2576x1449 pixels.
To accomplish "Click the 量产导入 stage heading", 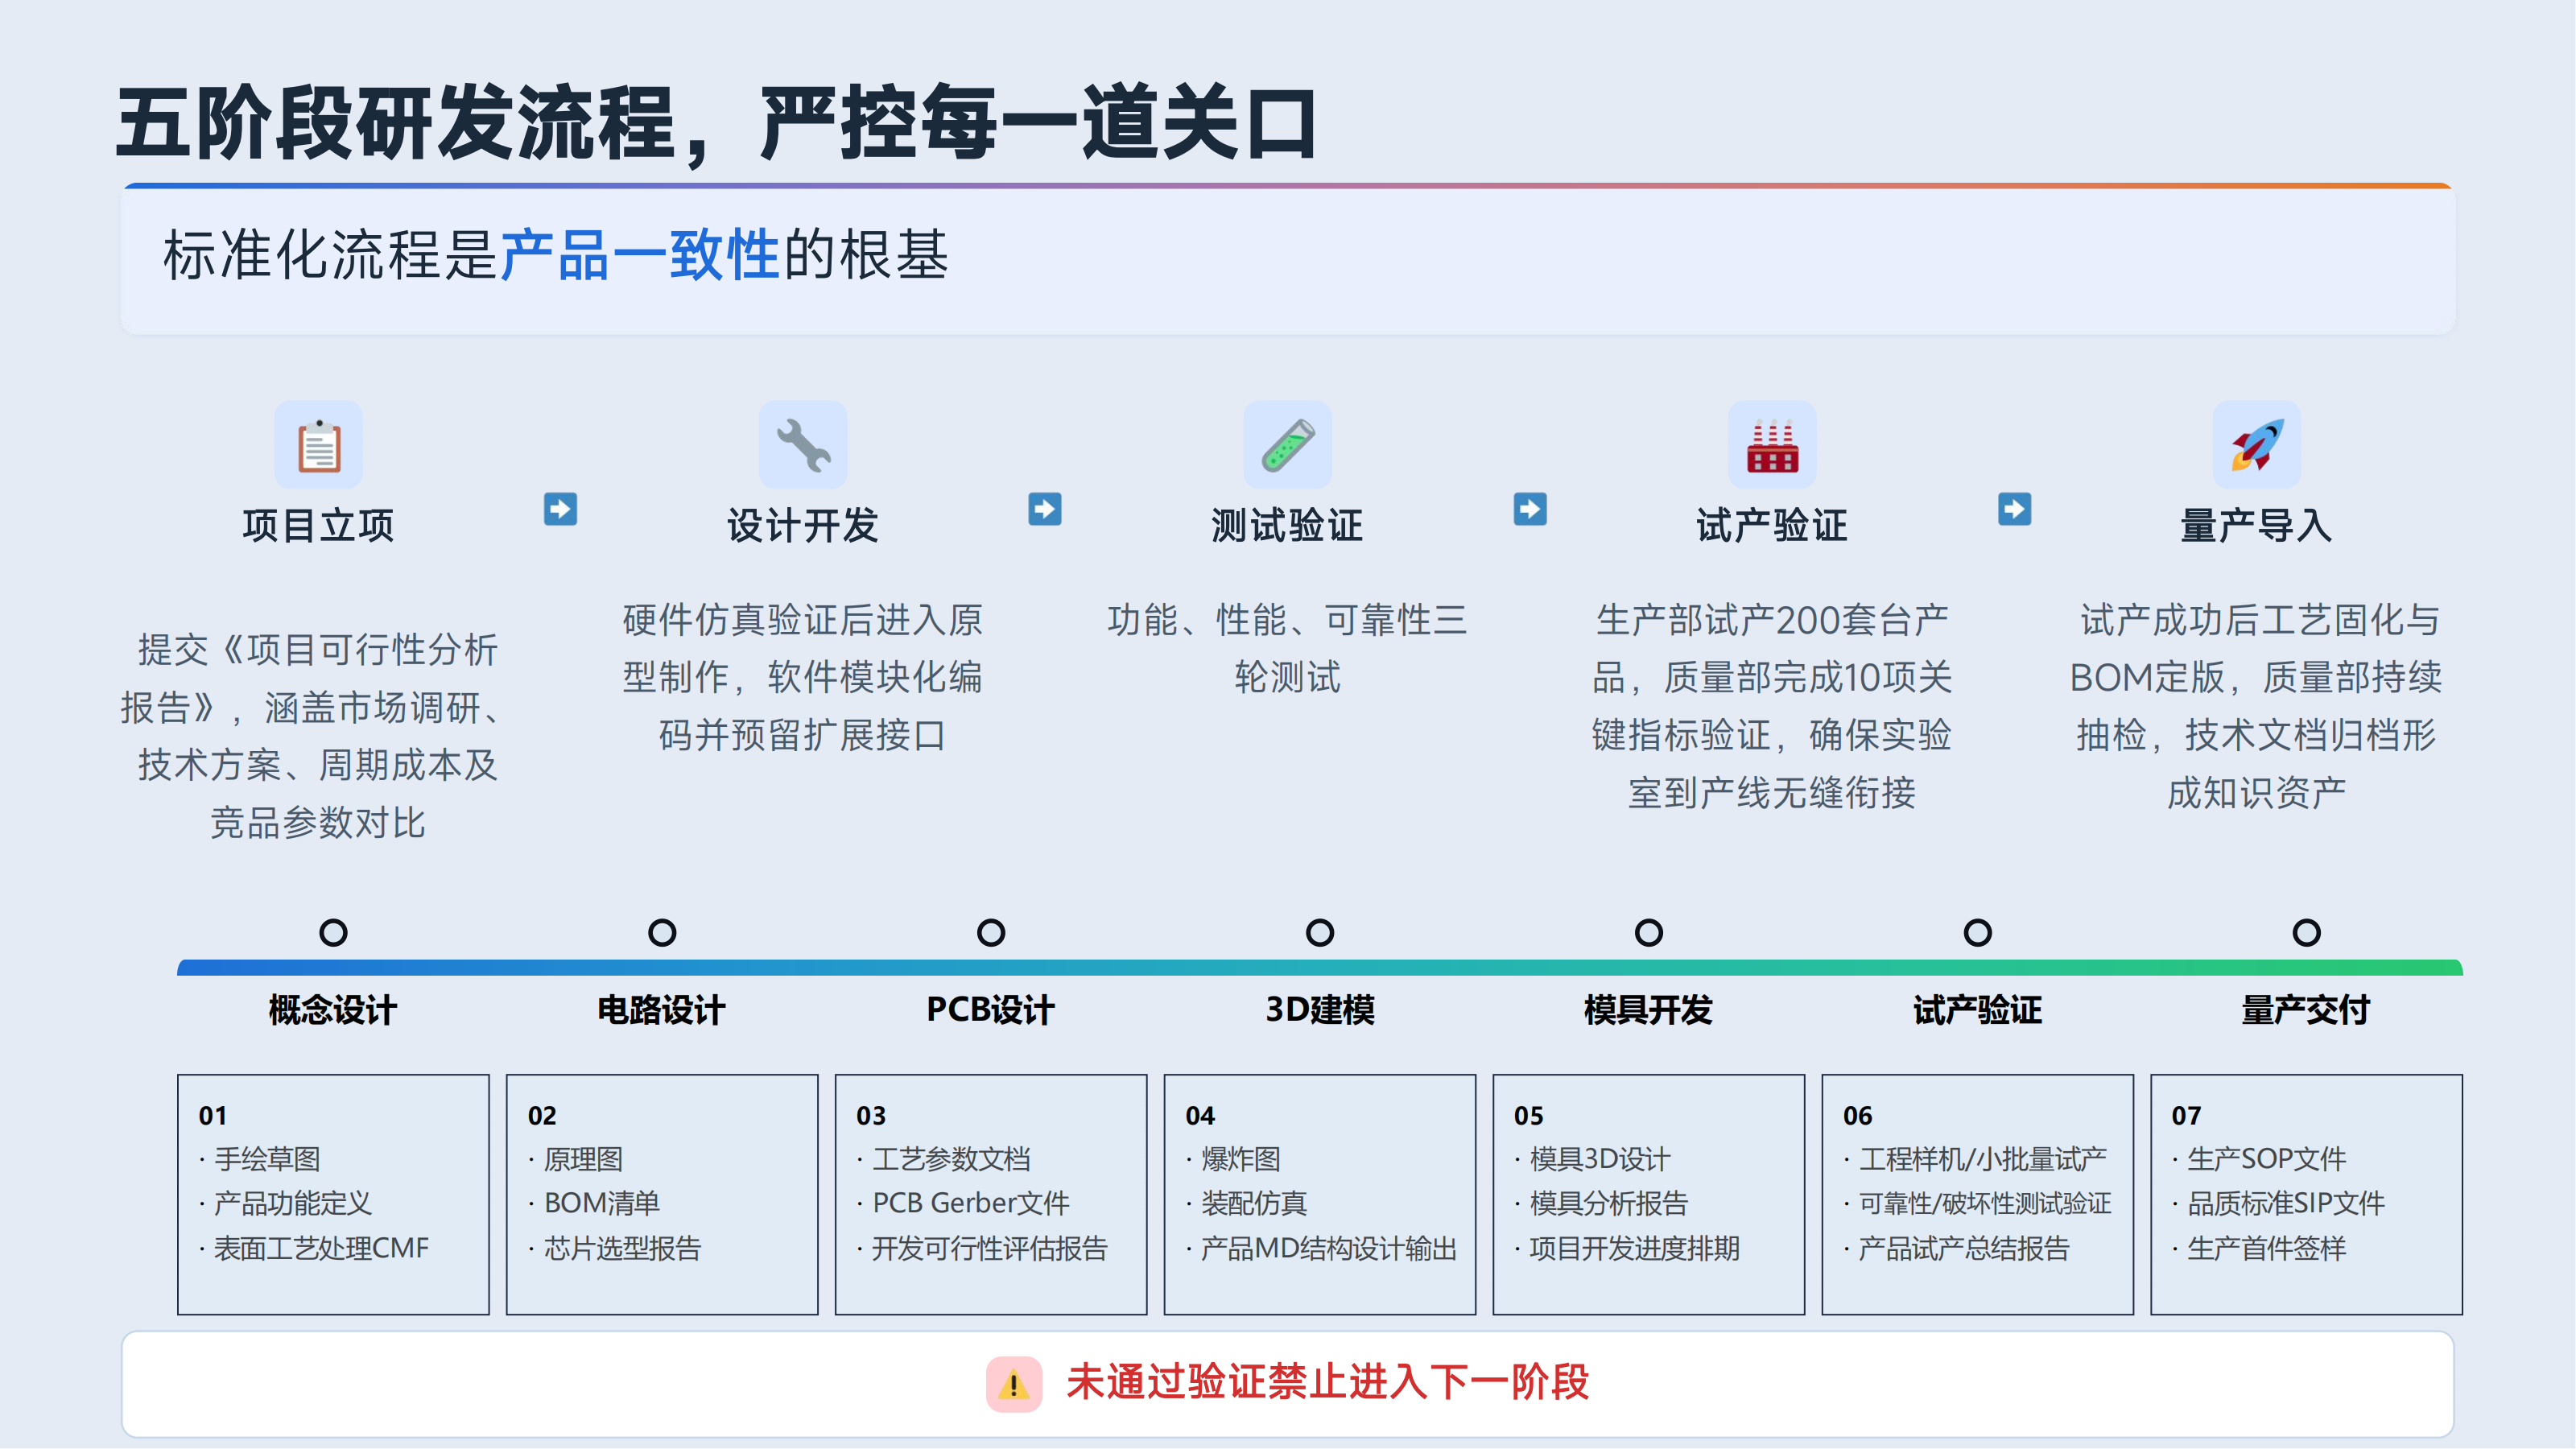I will (2256, 525).
